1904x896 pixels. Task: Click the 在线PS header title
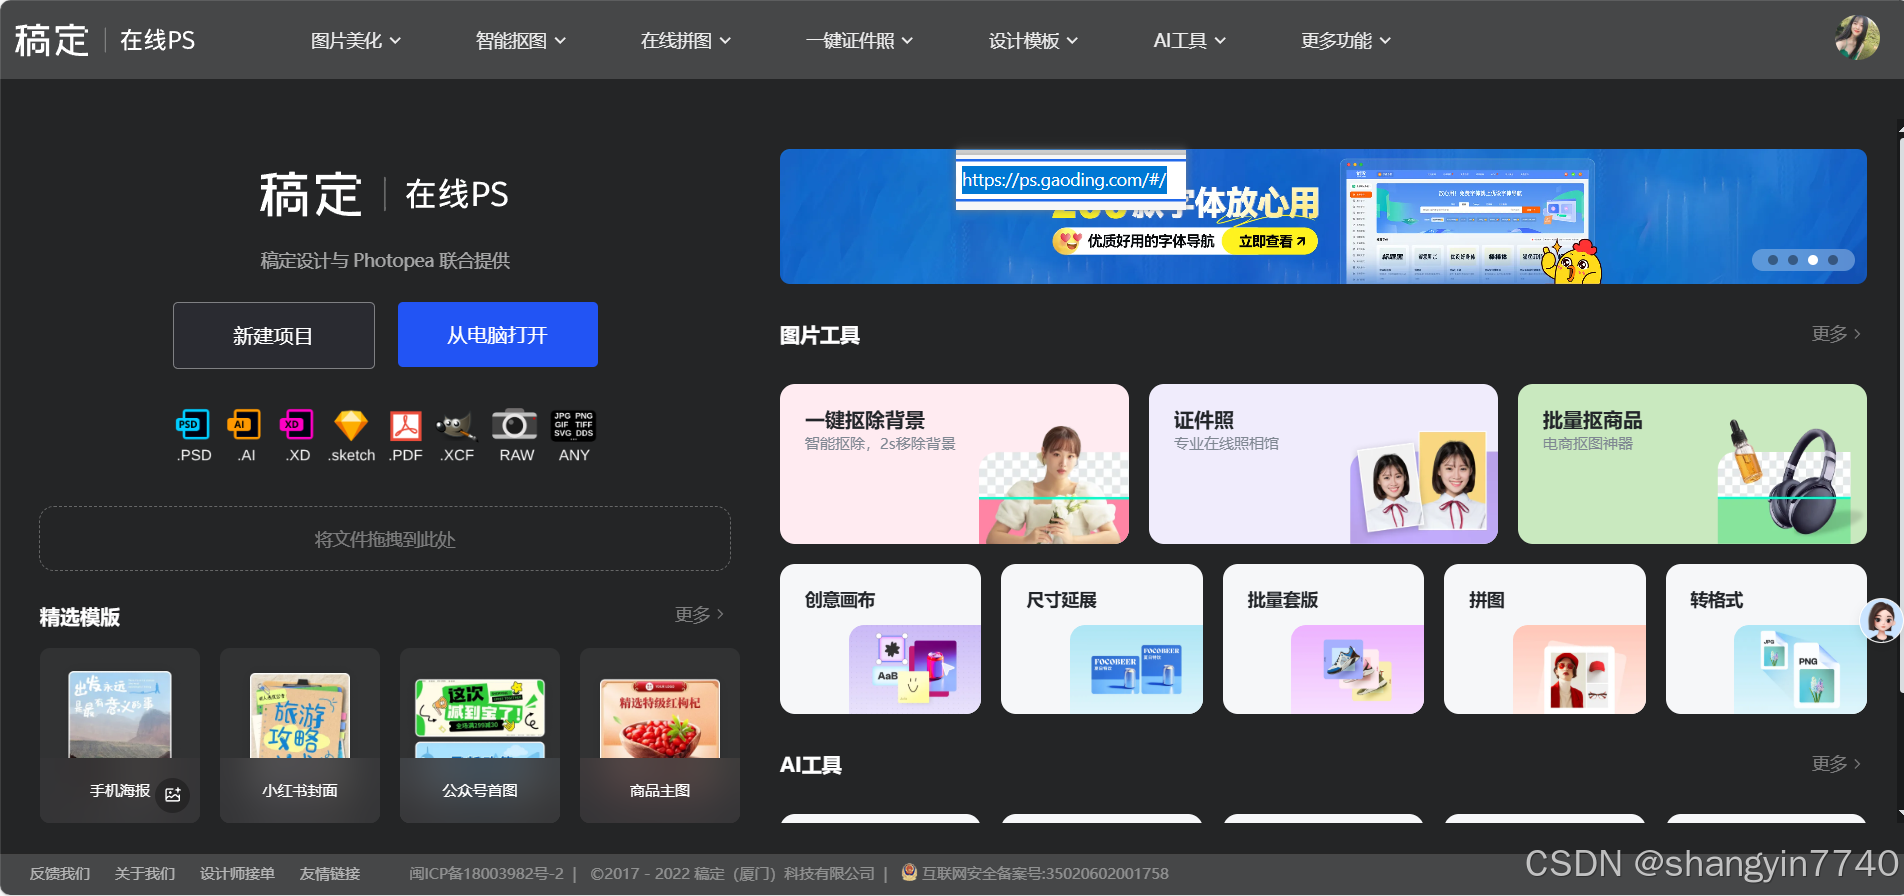pos(158,40)
